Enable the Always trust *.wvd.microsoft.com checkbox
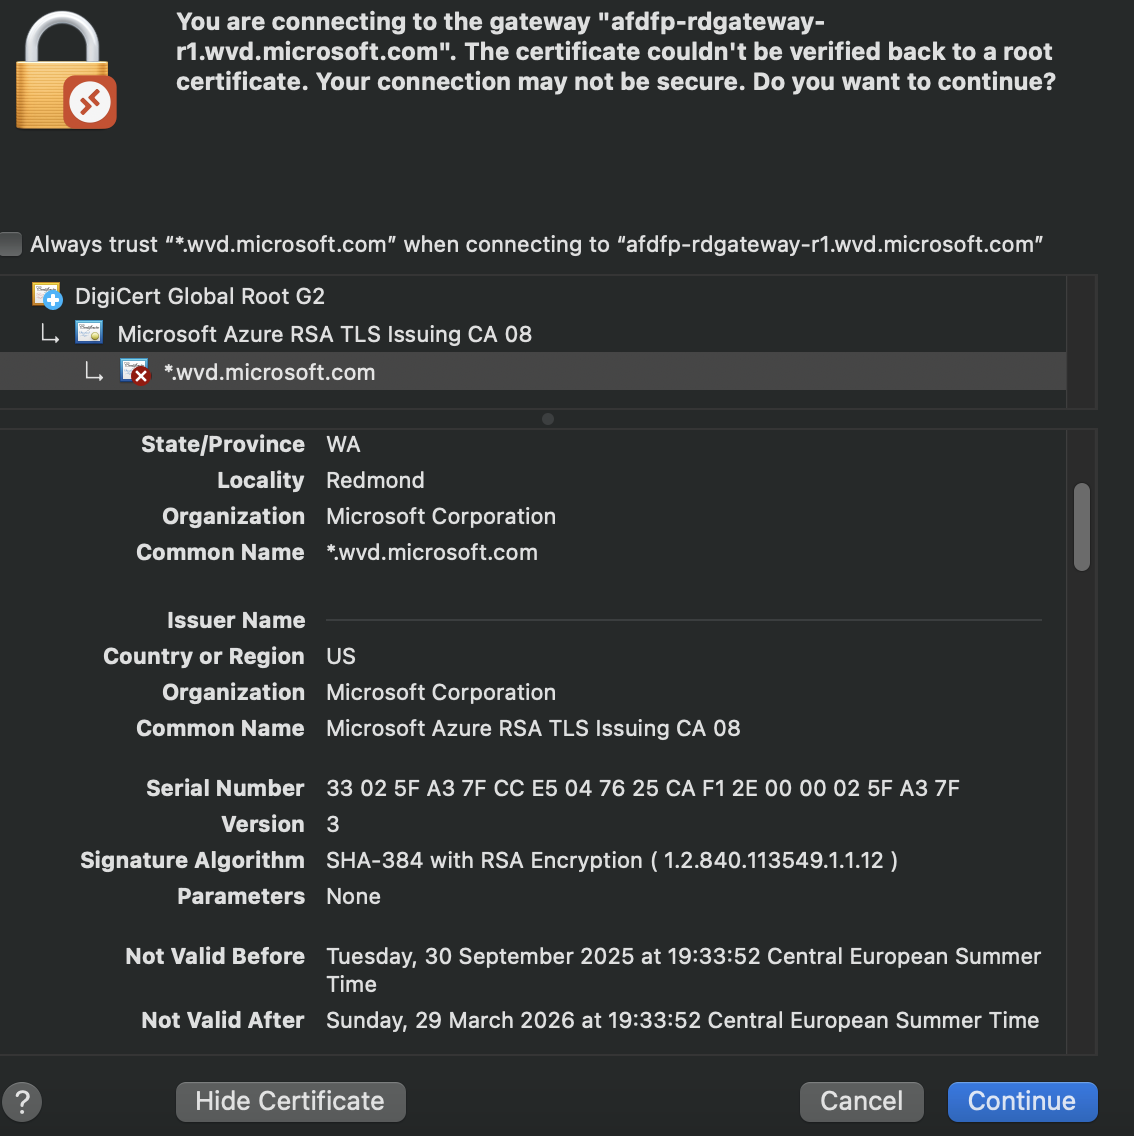The width and height of the screenshot is (1134, 1136). 11,244
